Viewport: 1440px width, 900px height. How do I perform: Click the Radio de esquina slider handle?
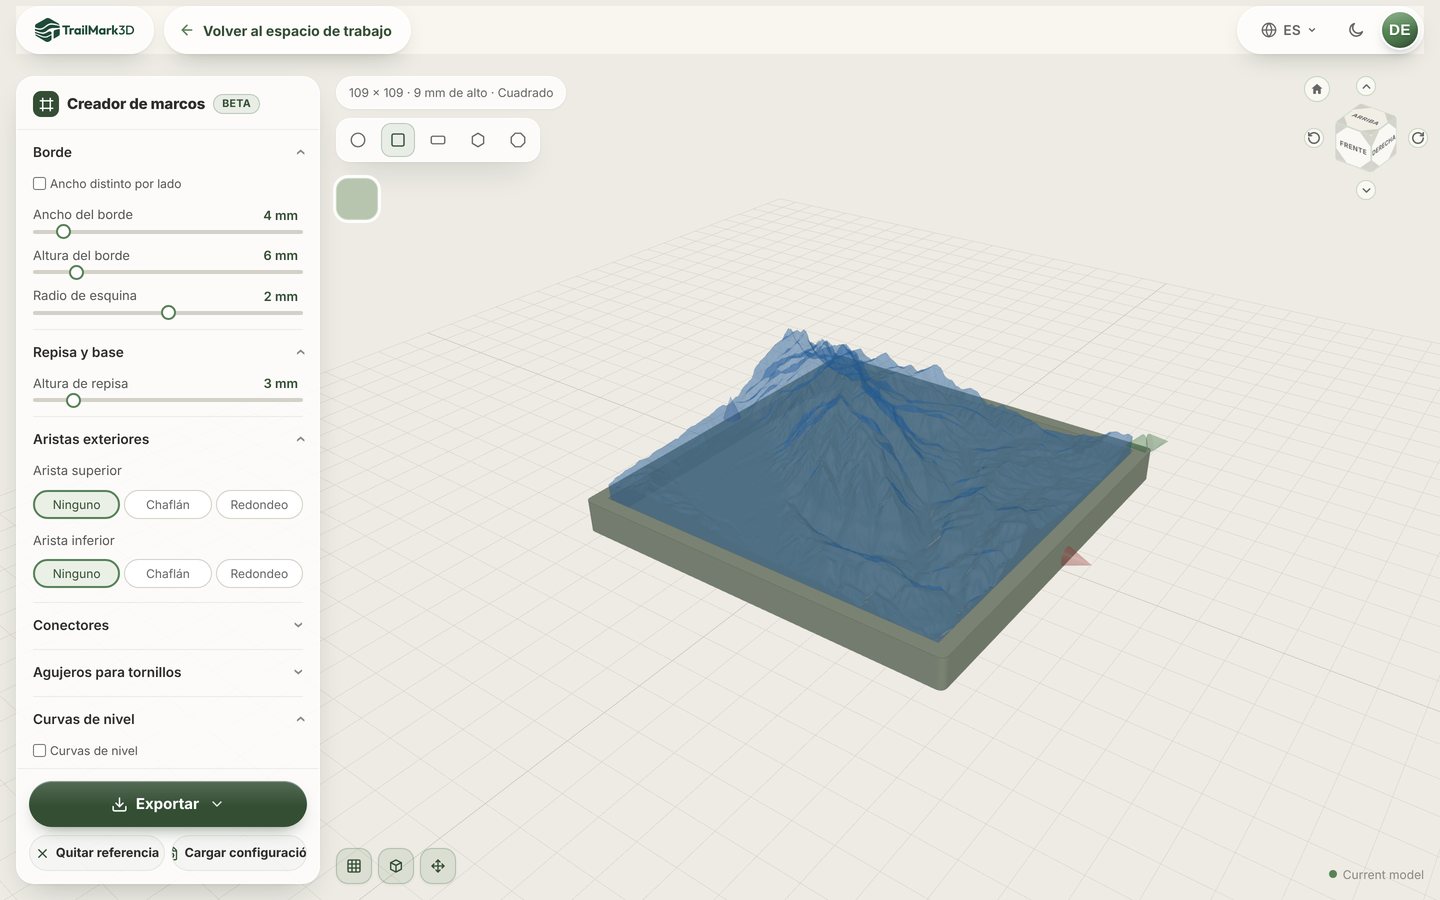[x=168, y=313]
